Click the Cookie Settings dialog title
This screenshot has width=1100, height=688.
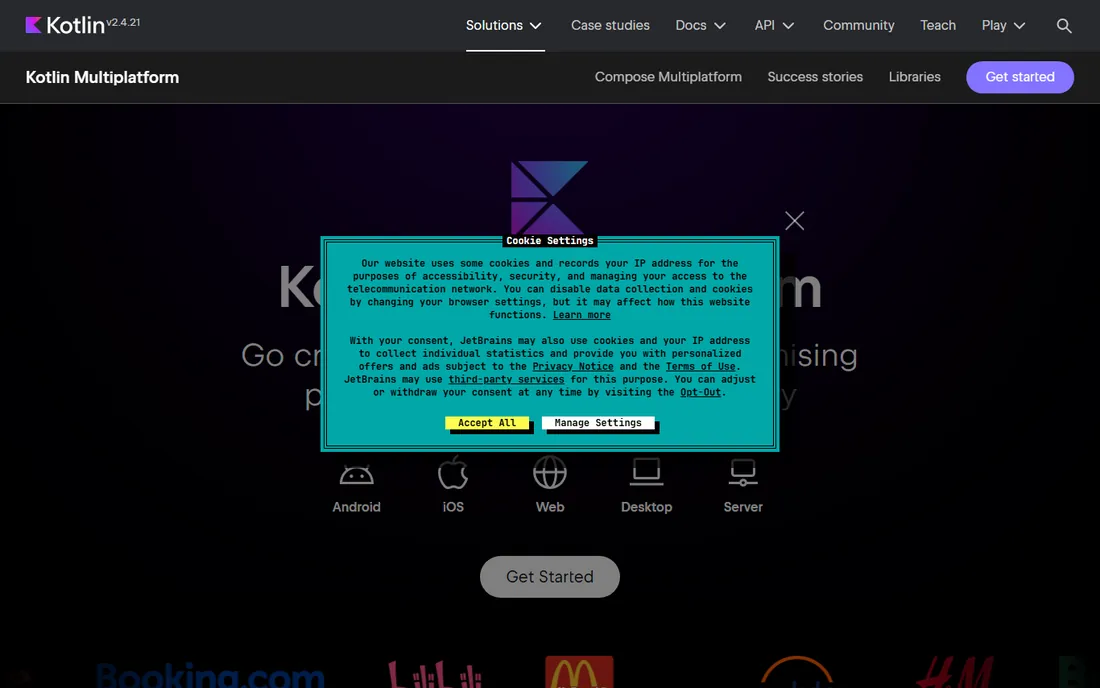pos(549,241)
